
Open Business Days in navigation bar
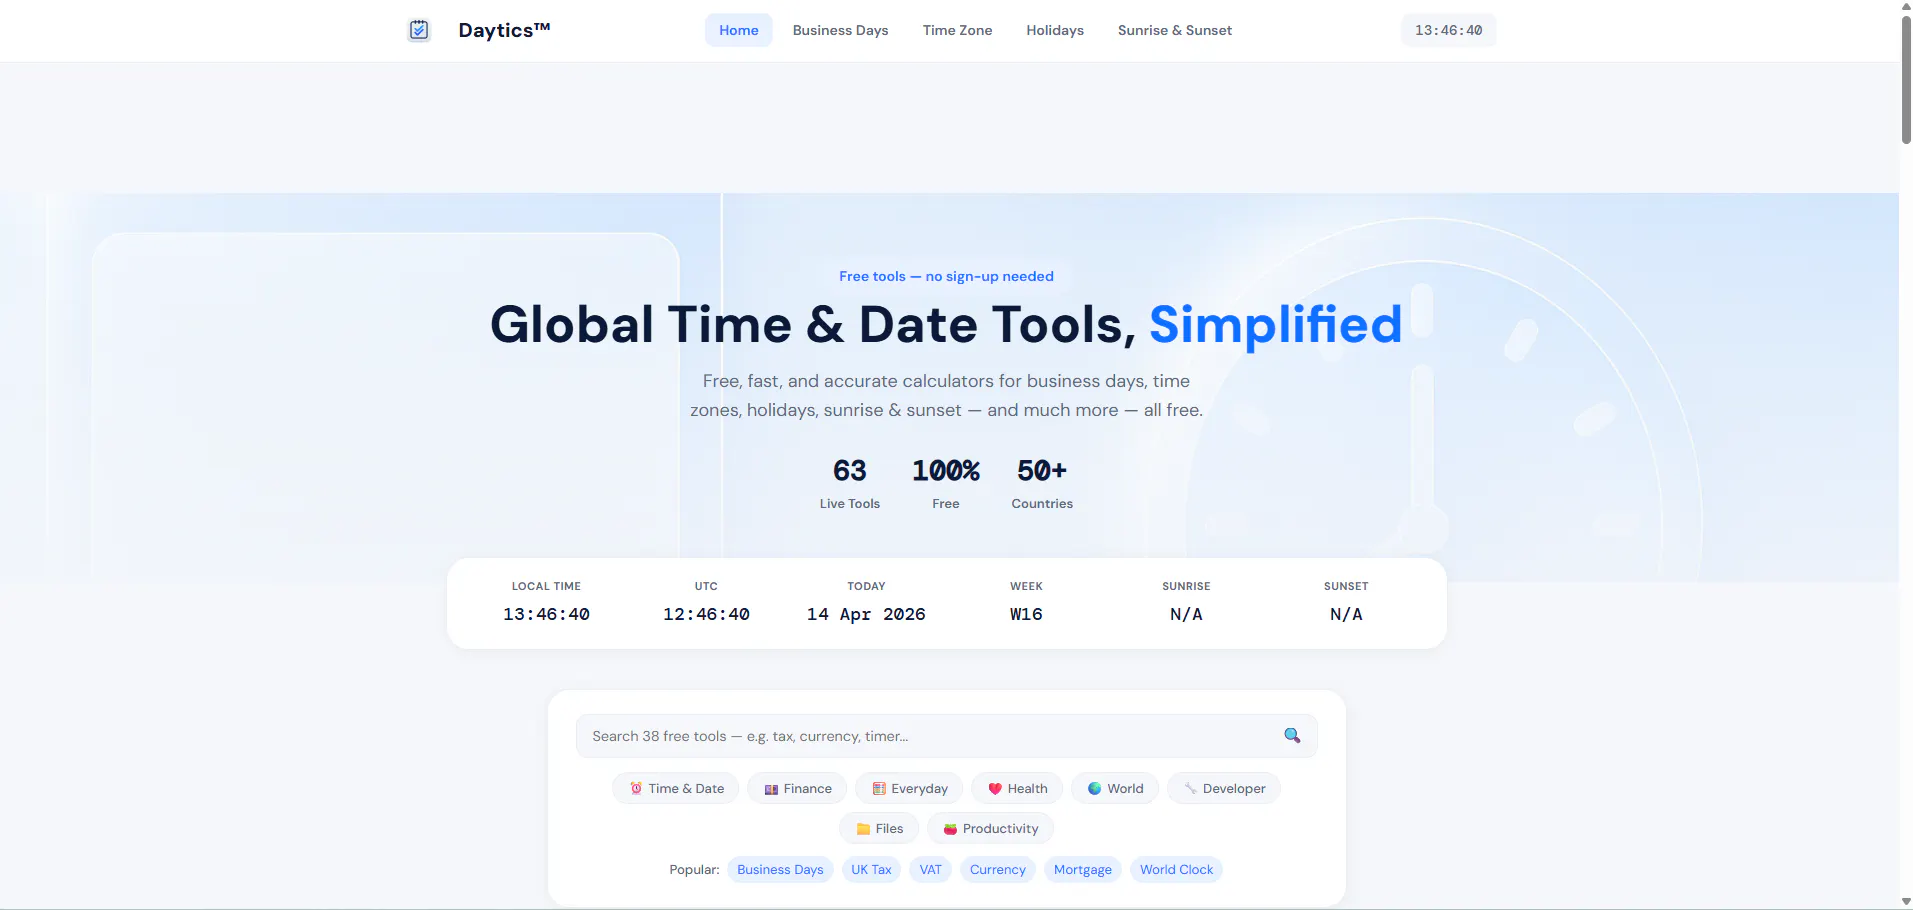840,30
